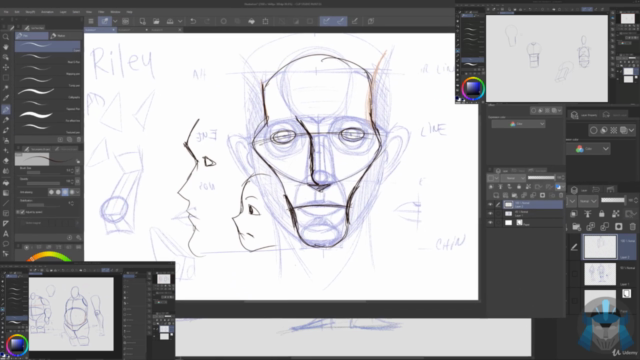The image size is (640, 360).
Task: Select the Zoom magnifier tool
Action: tap(6, 37)
